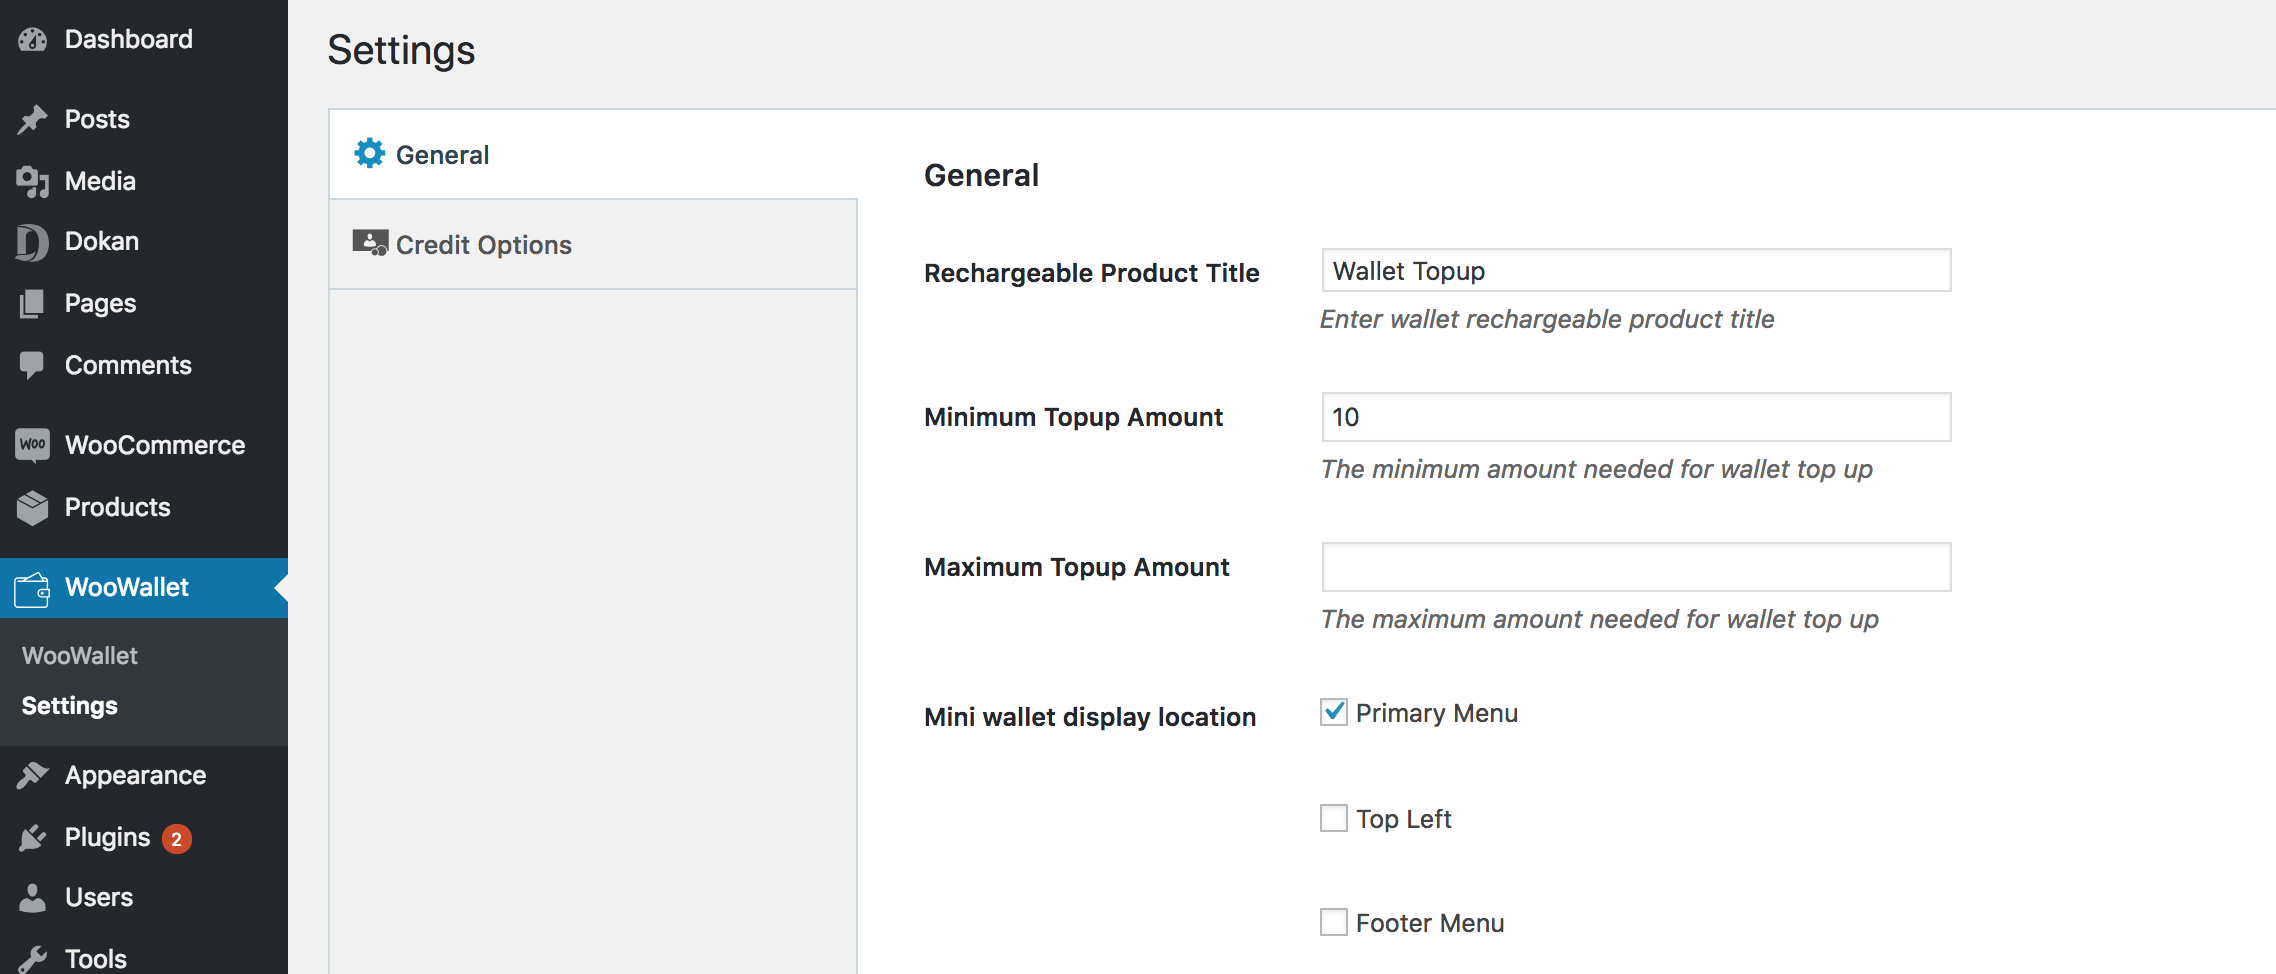This screenshot has width=2276, height=974.
Task: Open the WooWallet submenu link
Action: coord(80,656)
